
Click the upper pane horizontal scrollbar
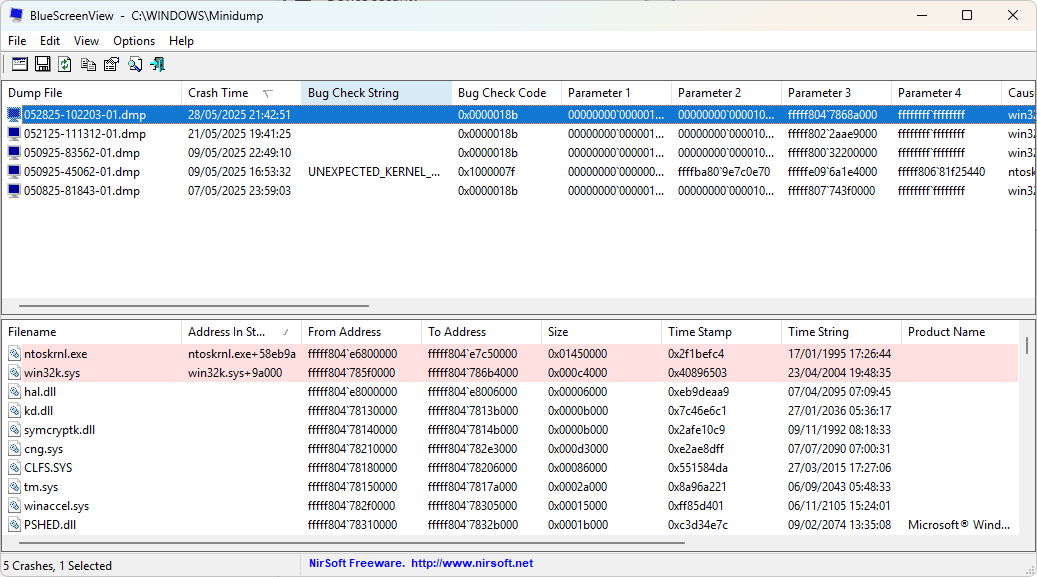click(x=194, y=306)
